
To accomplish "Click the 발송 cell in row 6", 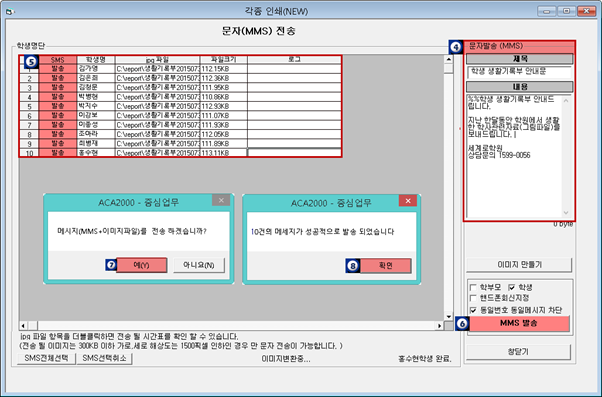I will 58,116.
